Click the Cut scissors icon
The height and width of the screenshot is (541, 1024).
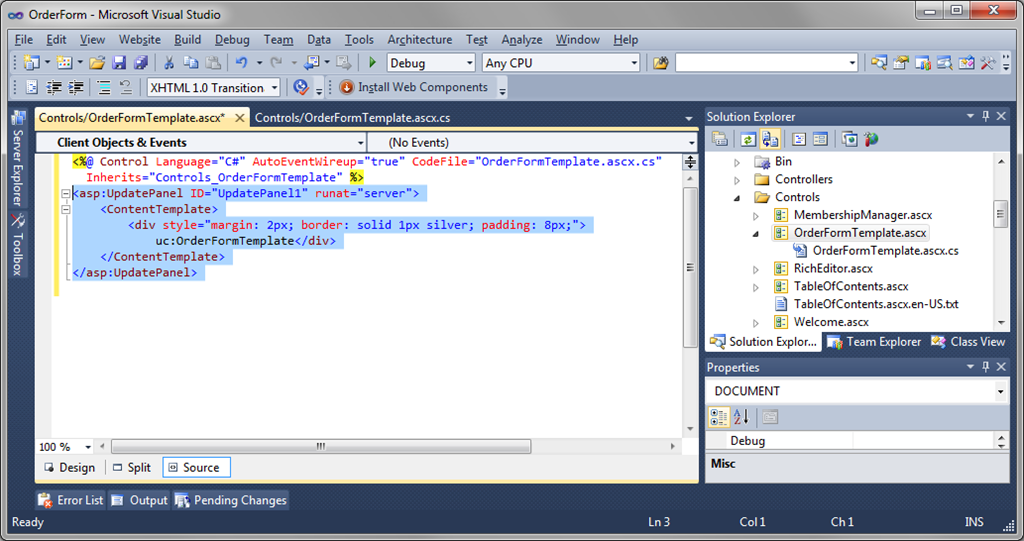[169, 63]
